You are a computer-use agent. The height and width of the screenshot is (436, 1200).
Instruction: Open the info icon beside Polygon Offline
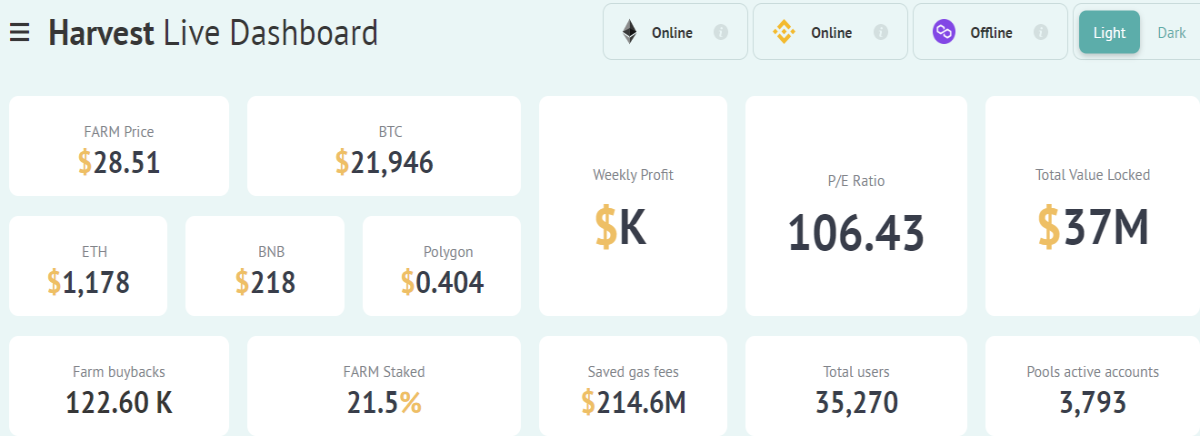(1040, 32)
